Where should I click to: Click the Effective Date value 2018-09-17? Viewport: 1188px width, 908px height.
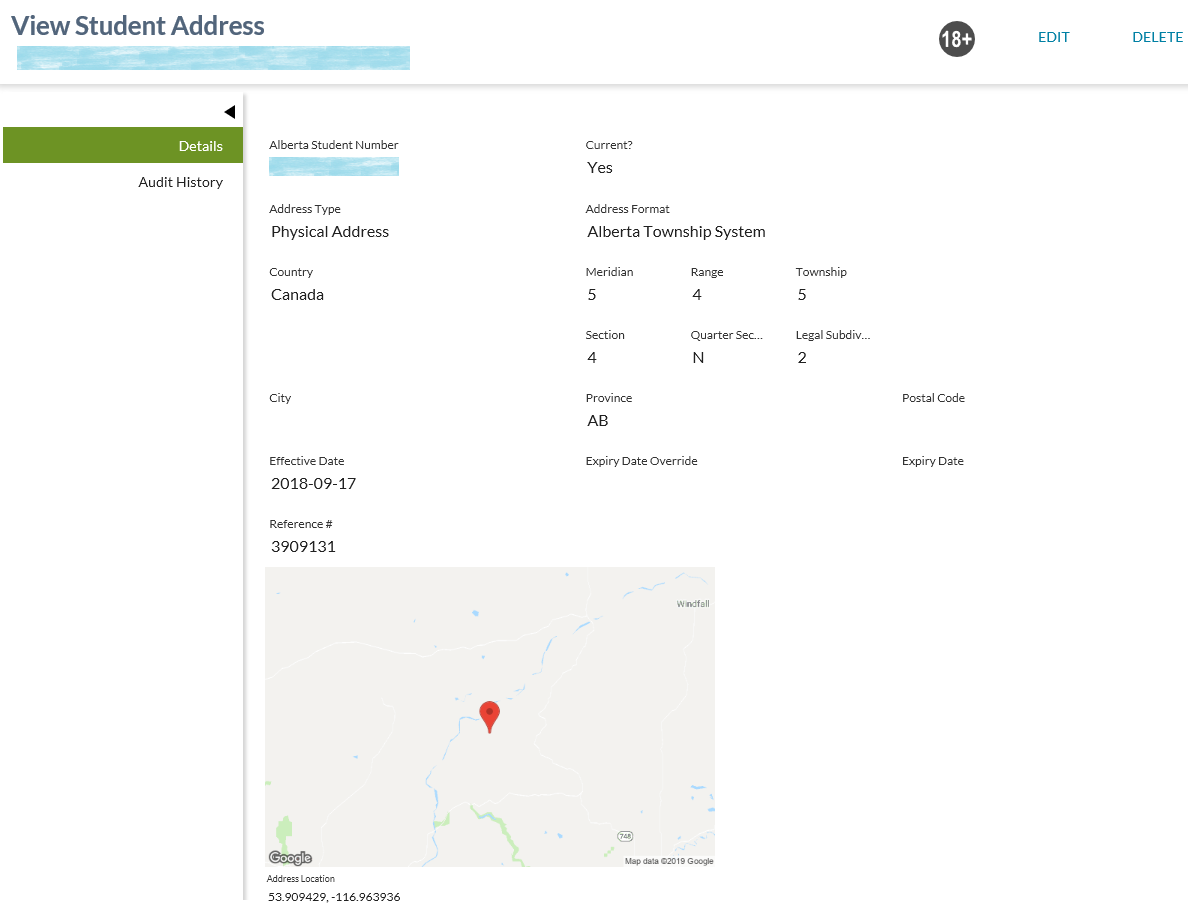pyautogui.click(x=313, y=484)
